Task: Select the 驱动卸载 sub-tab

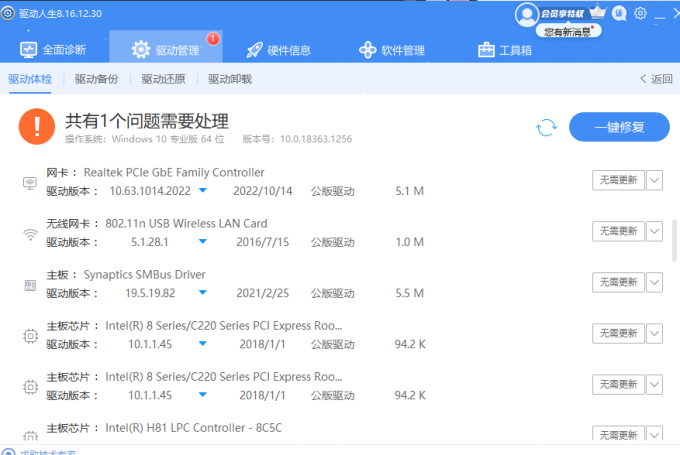Action: pyautogui.click(x=230, y=79)
